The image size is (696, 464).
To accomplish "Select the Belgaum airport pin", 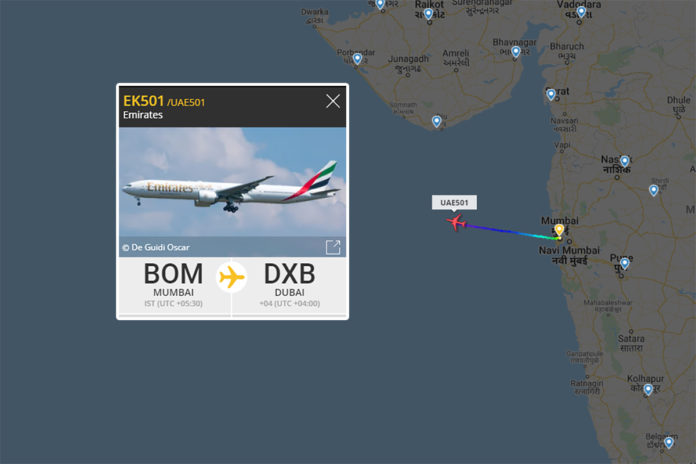I will coord(668,442).
